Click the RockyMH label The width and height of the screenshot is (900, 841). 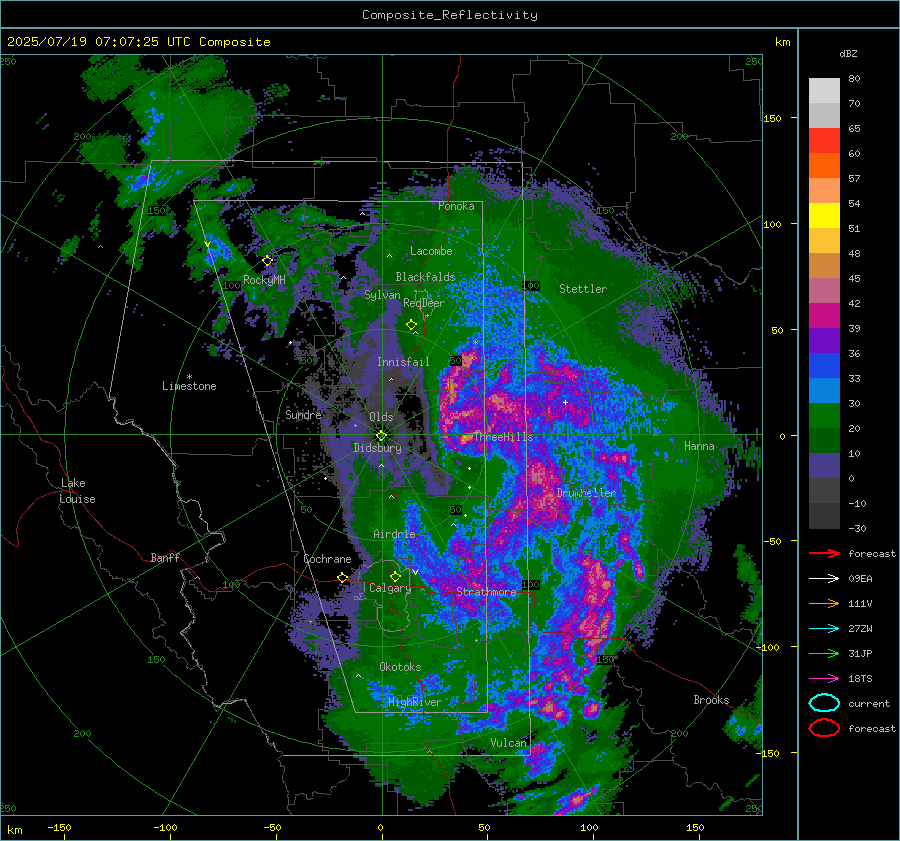264,280
